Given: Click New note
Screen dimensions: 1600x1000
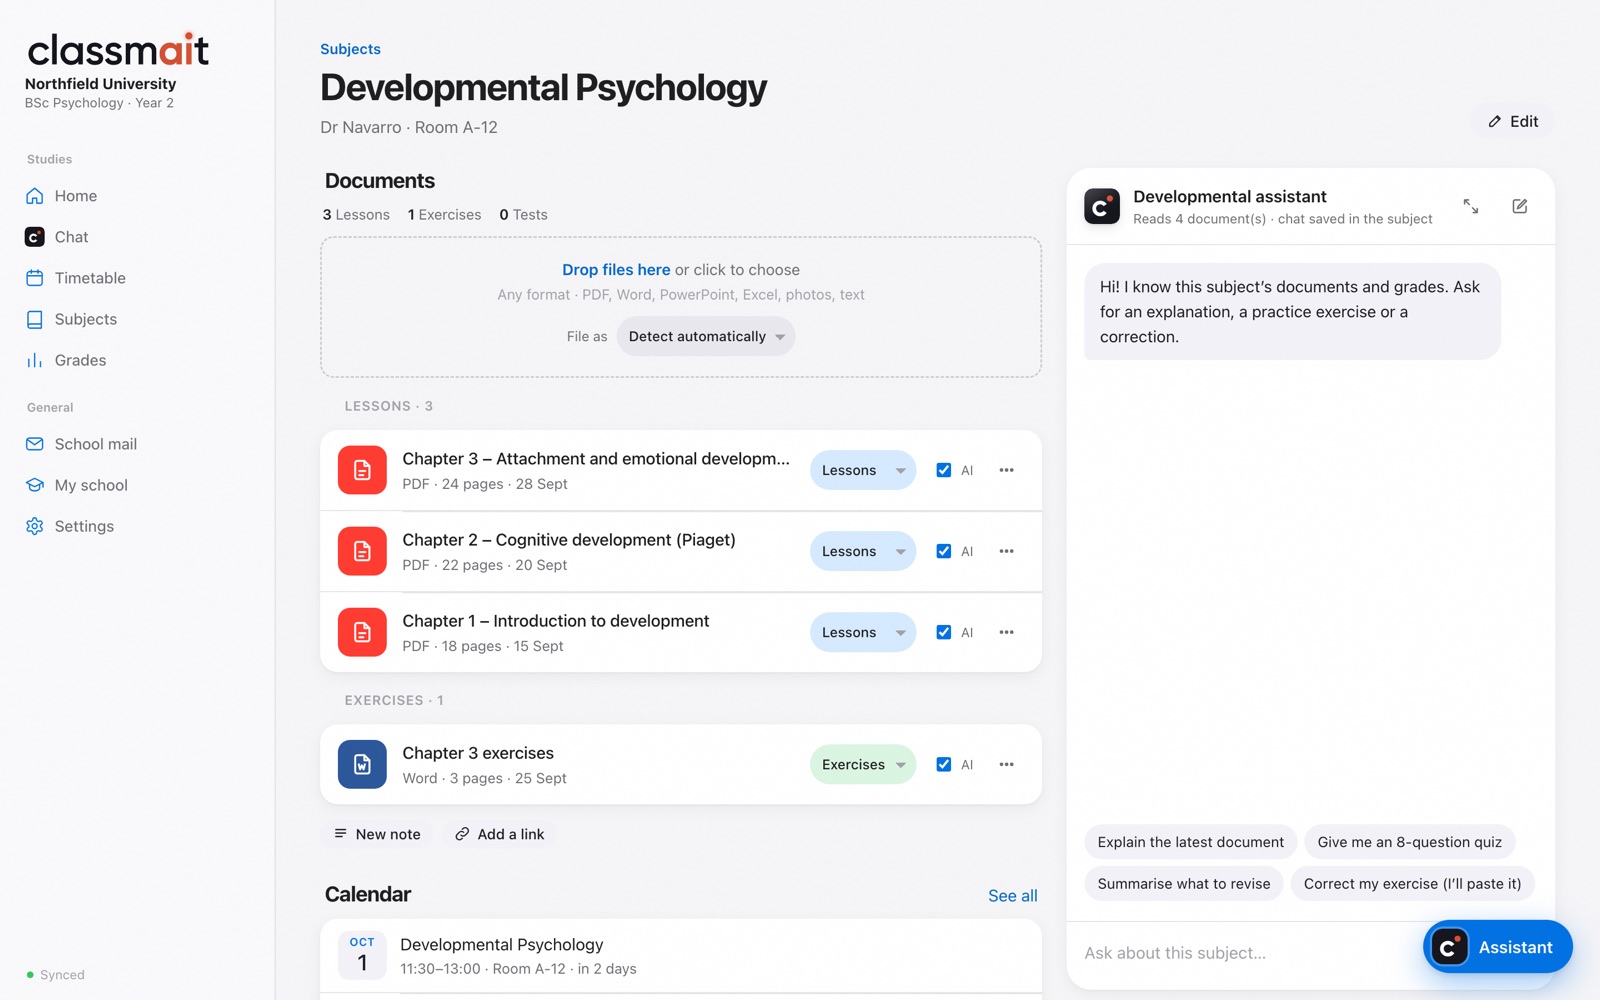Looking at the screenshot, I should [x=377, y=834].
